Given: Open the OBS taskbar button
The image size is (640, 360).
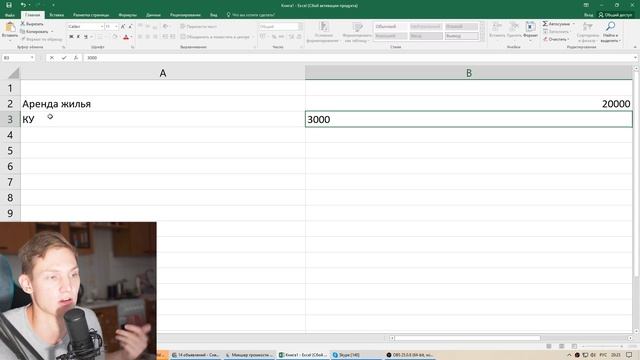Looking at the screenshot, I should [x=410, y=355].
